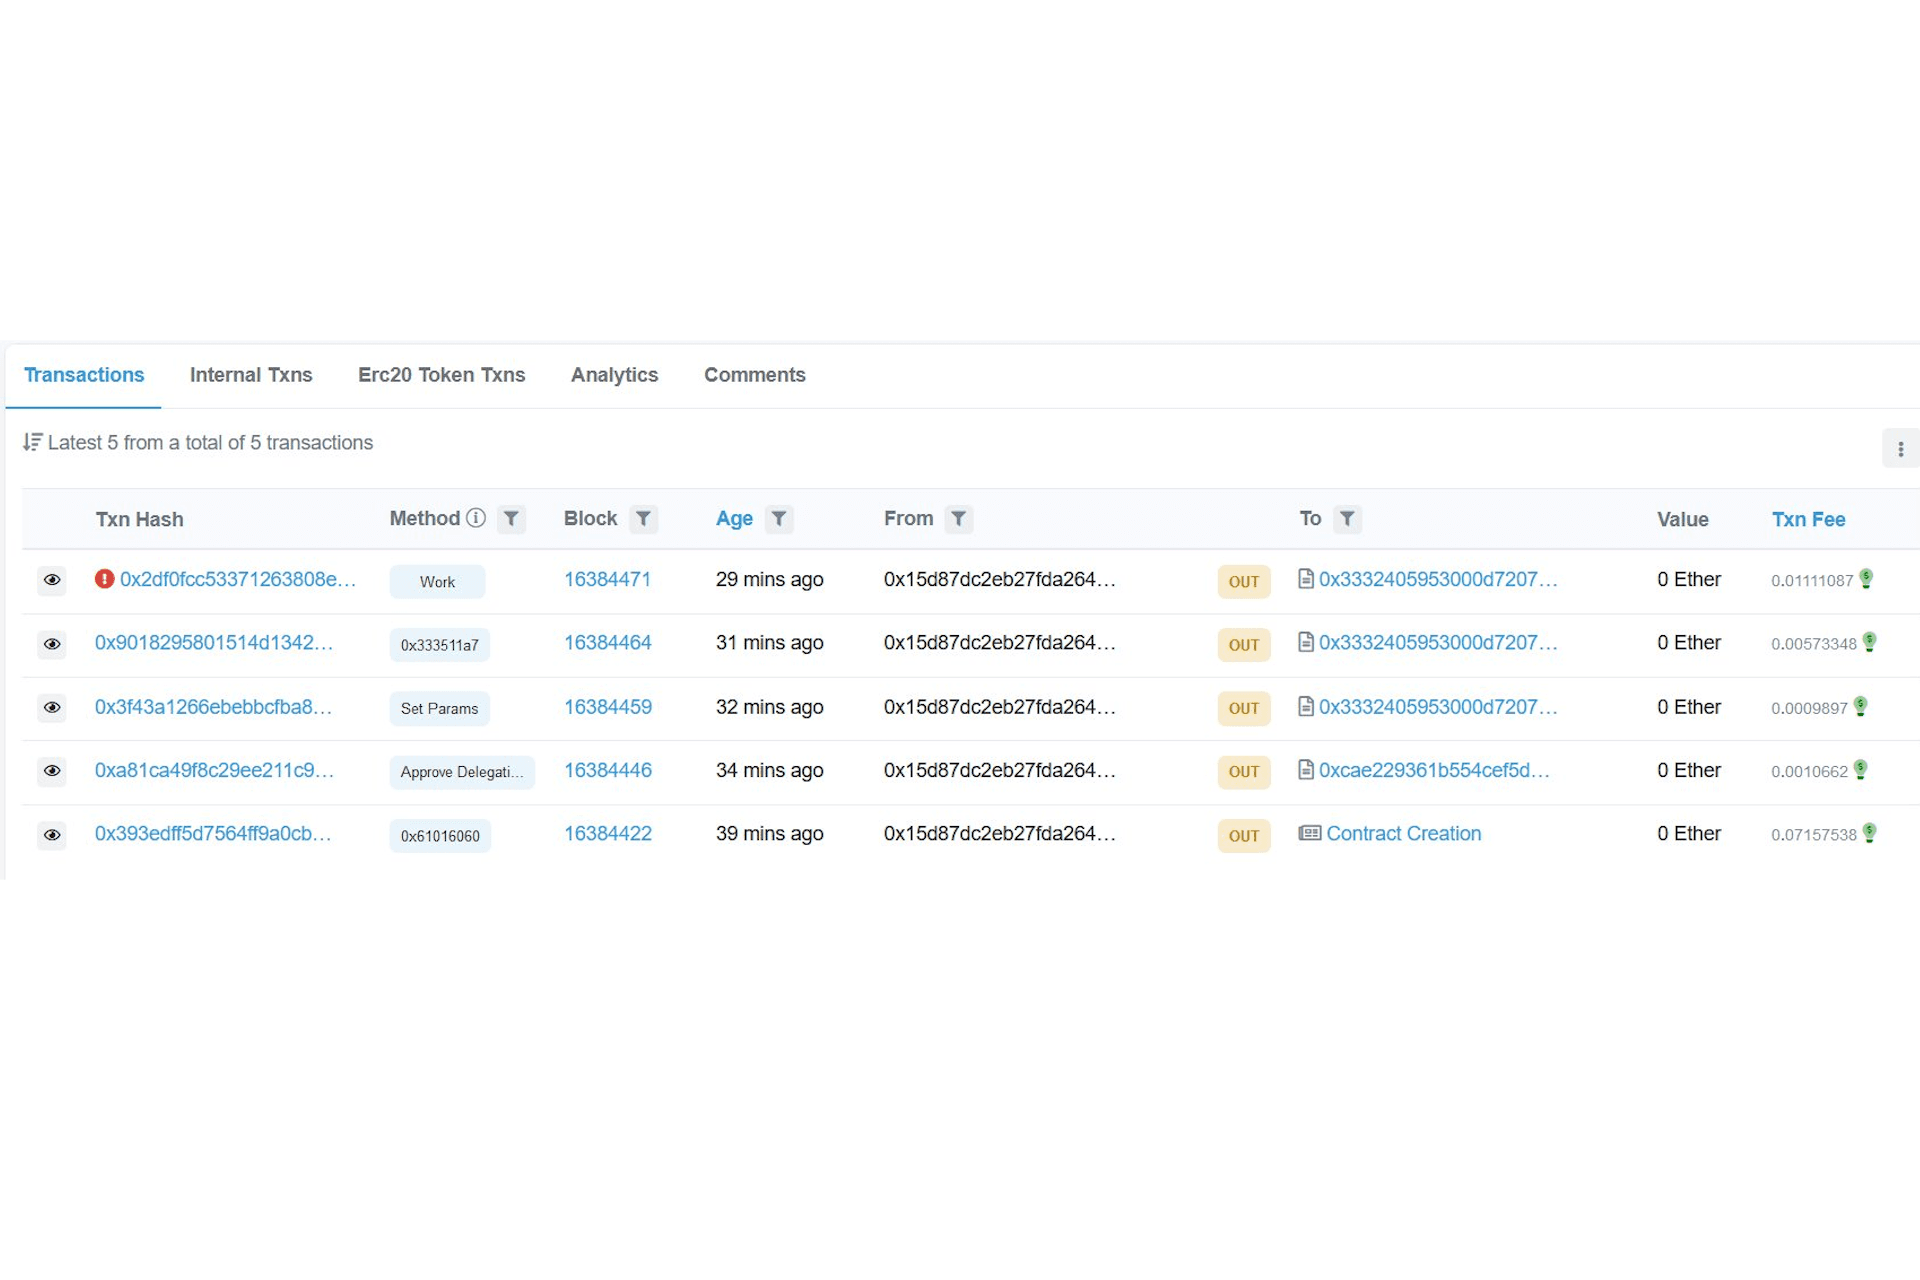The height and width of the screenshot is (1280, 1920).
Task: Click the green fee icon for 0.07157538
Action: [x=1869, y=833]
